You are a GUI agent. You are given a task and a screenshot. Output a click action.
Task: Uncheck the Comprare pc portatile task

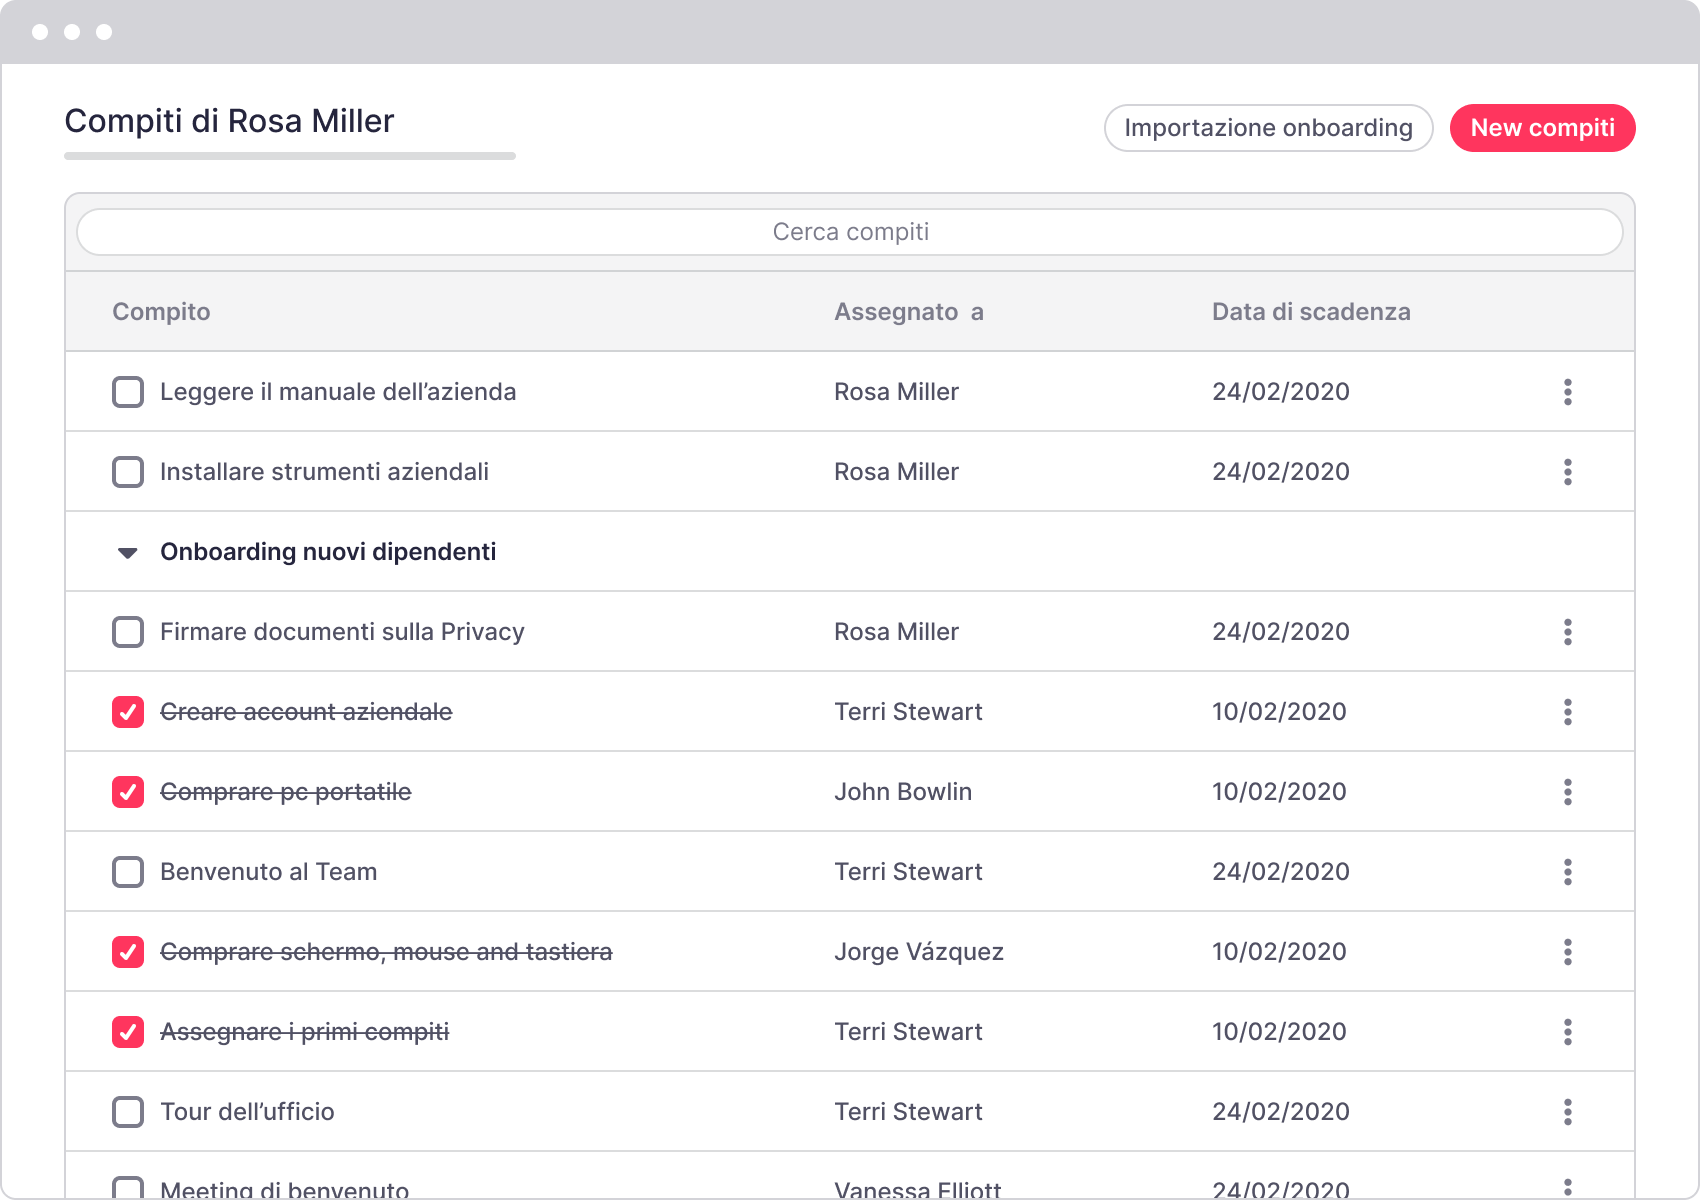[x=128, y=792]
